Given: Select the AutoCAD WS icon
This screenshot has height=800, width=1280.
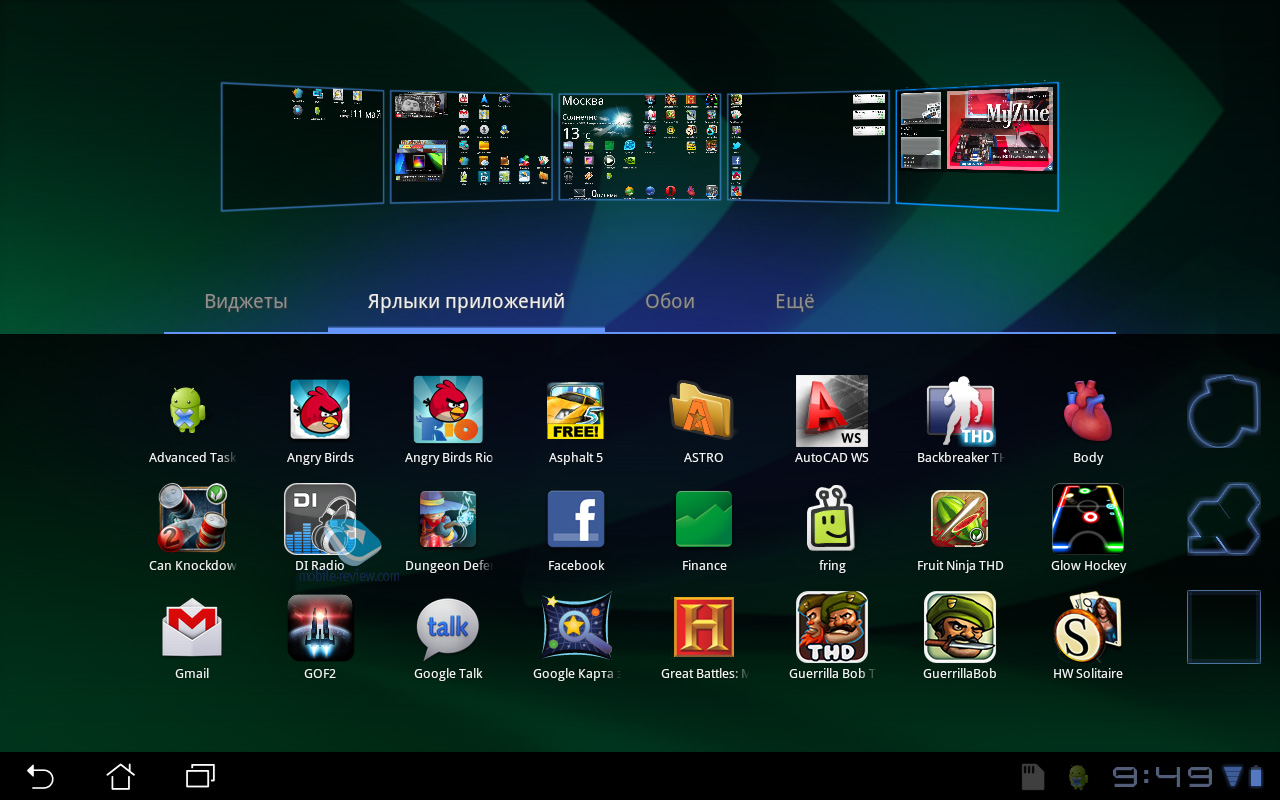Looking at the screenshot, I should point(832,410).
